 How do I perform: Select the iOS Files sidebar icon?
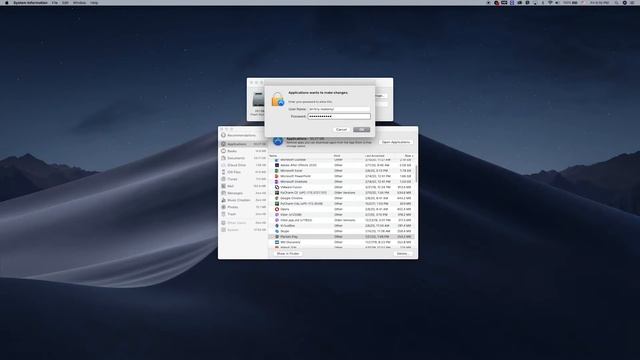point(223,172)
